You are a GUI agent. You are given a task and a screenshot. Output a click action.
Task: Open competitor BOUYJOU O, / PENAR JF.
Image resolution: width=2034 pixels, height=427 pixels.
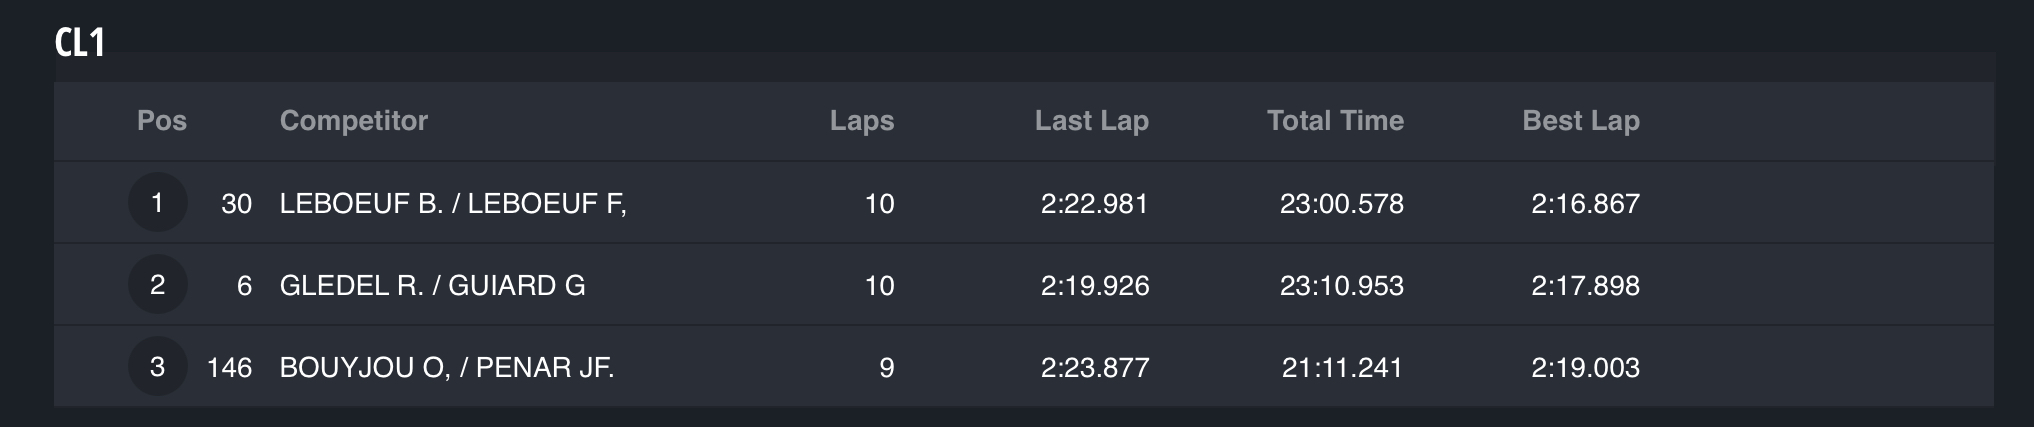coord(447,368)
